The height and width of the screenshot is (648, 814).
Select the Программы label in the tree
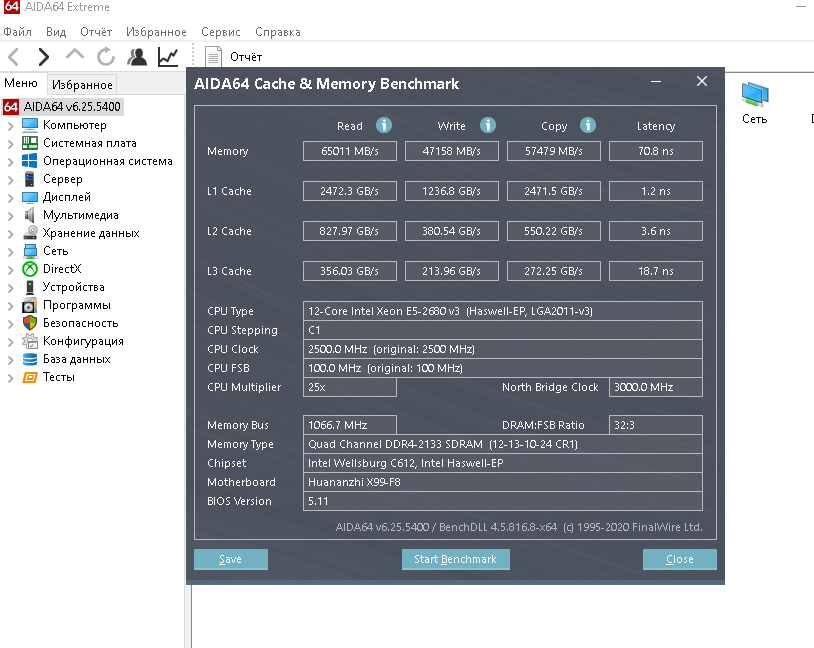[x=77, y=305]
